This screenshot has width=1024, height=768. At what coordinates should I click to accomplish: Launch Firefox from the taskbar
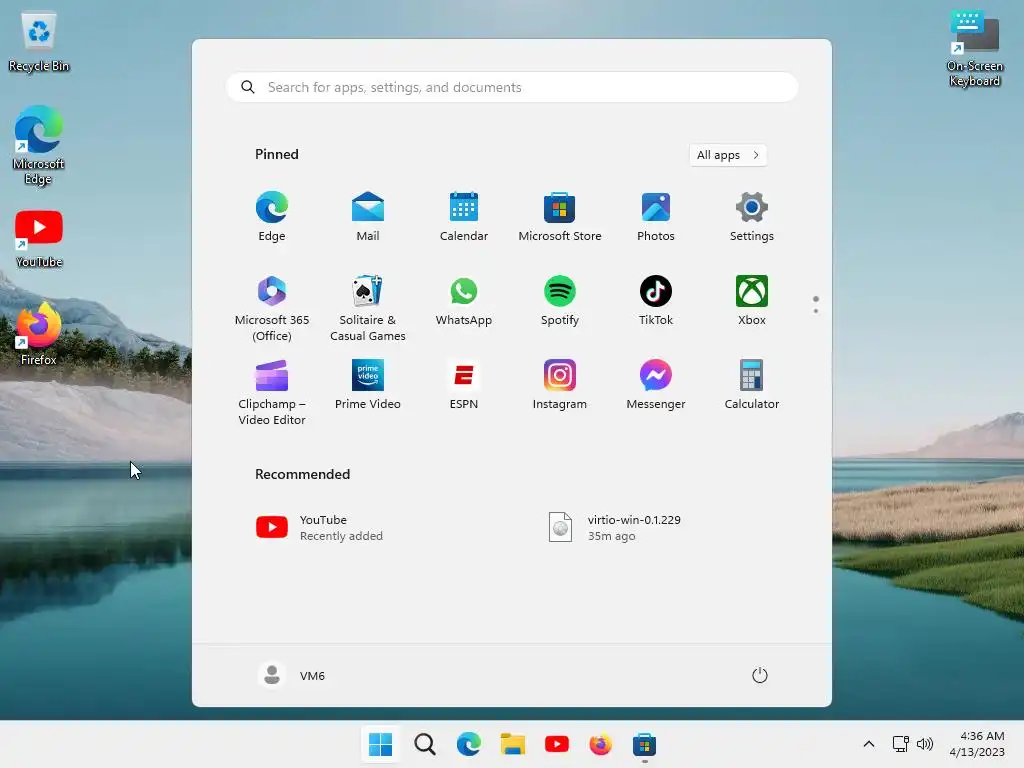(x=600, y=744)
